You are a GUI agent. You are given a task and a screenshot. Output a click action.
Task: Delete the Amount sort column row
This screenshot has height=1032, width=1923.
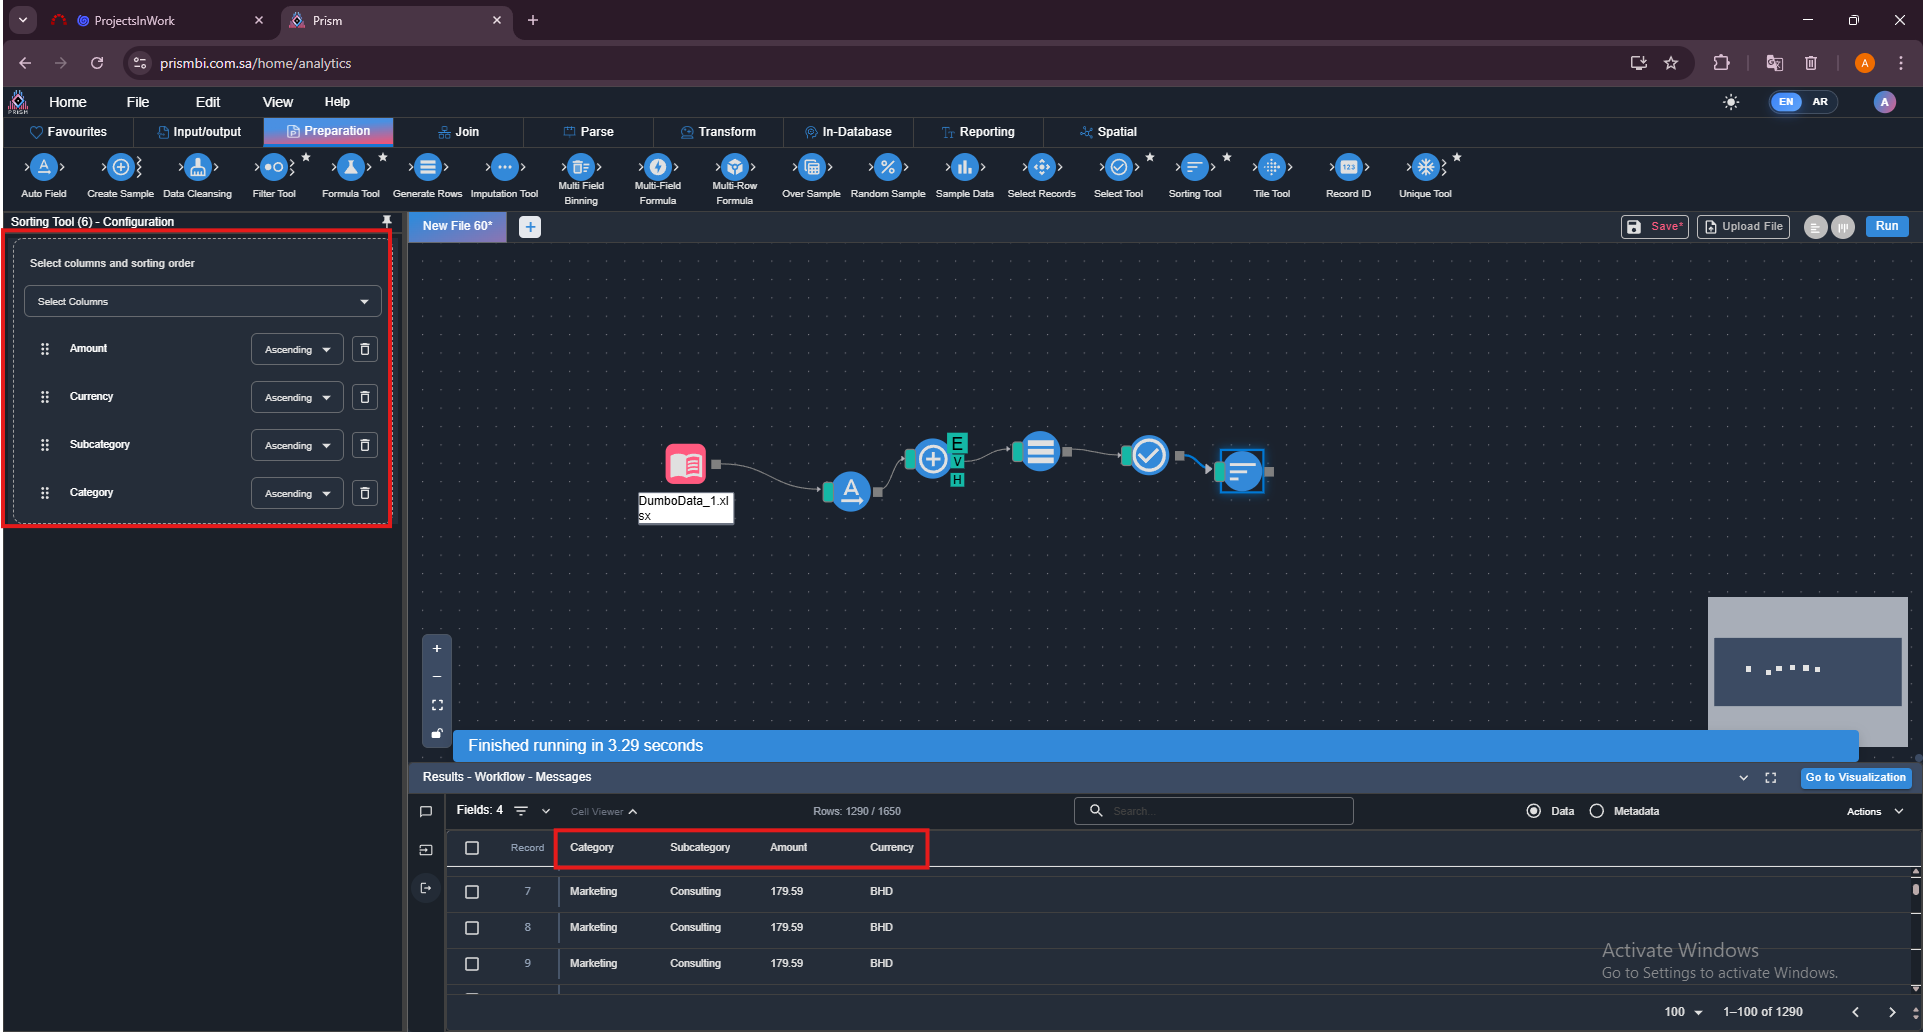(365, 349)
